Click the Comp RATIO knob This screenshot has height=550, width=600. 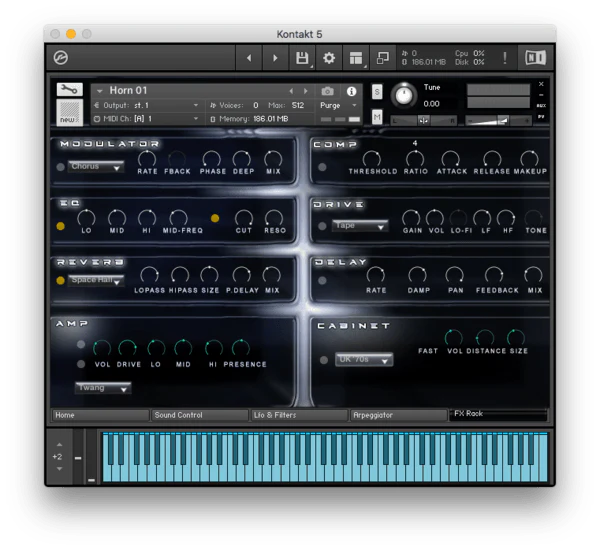[x=415, y=158]
